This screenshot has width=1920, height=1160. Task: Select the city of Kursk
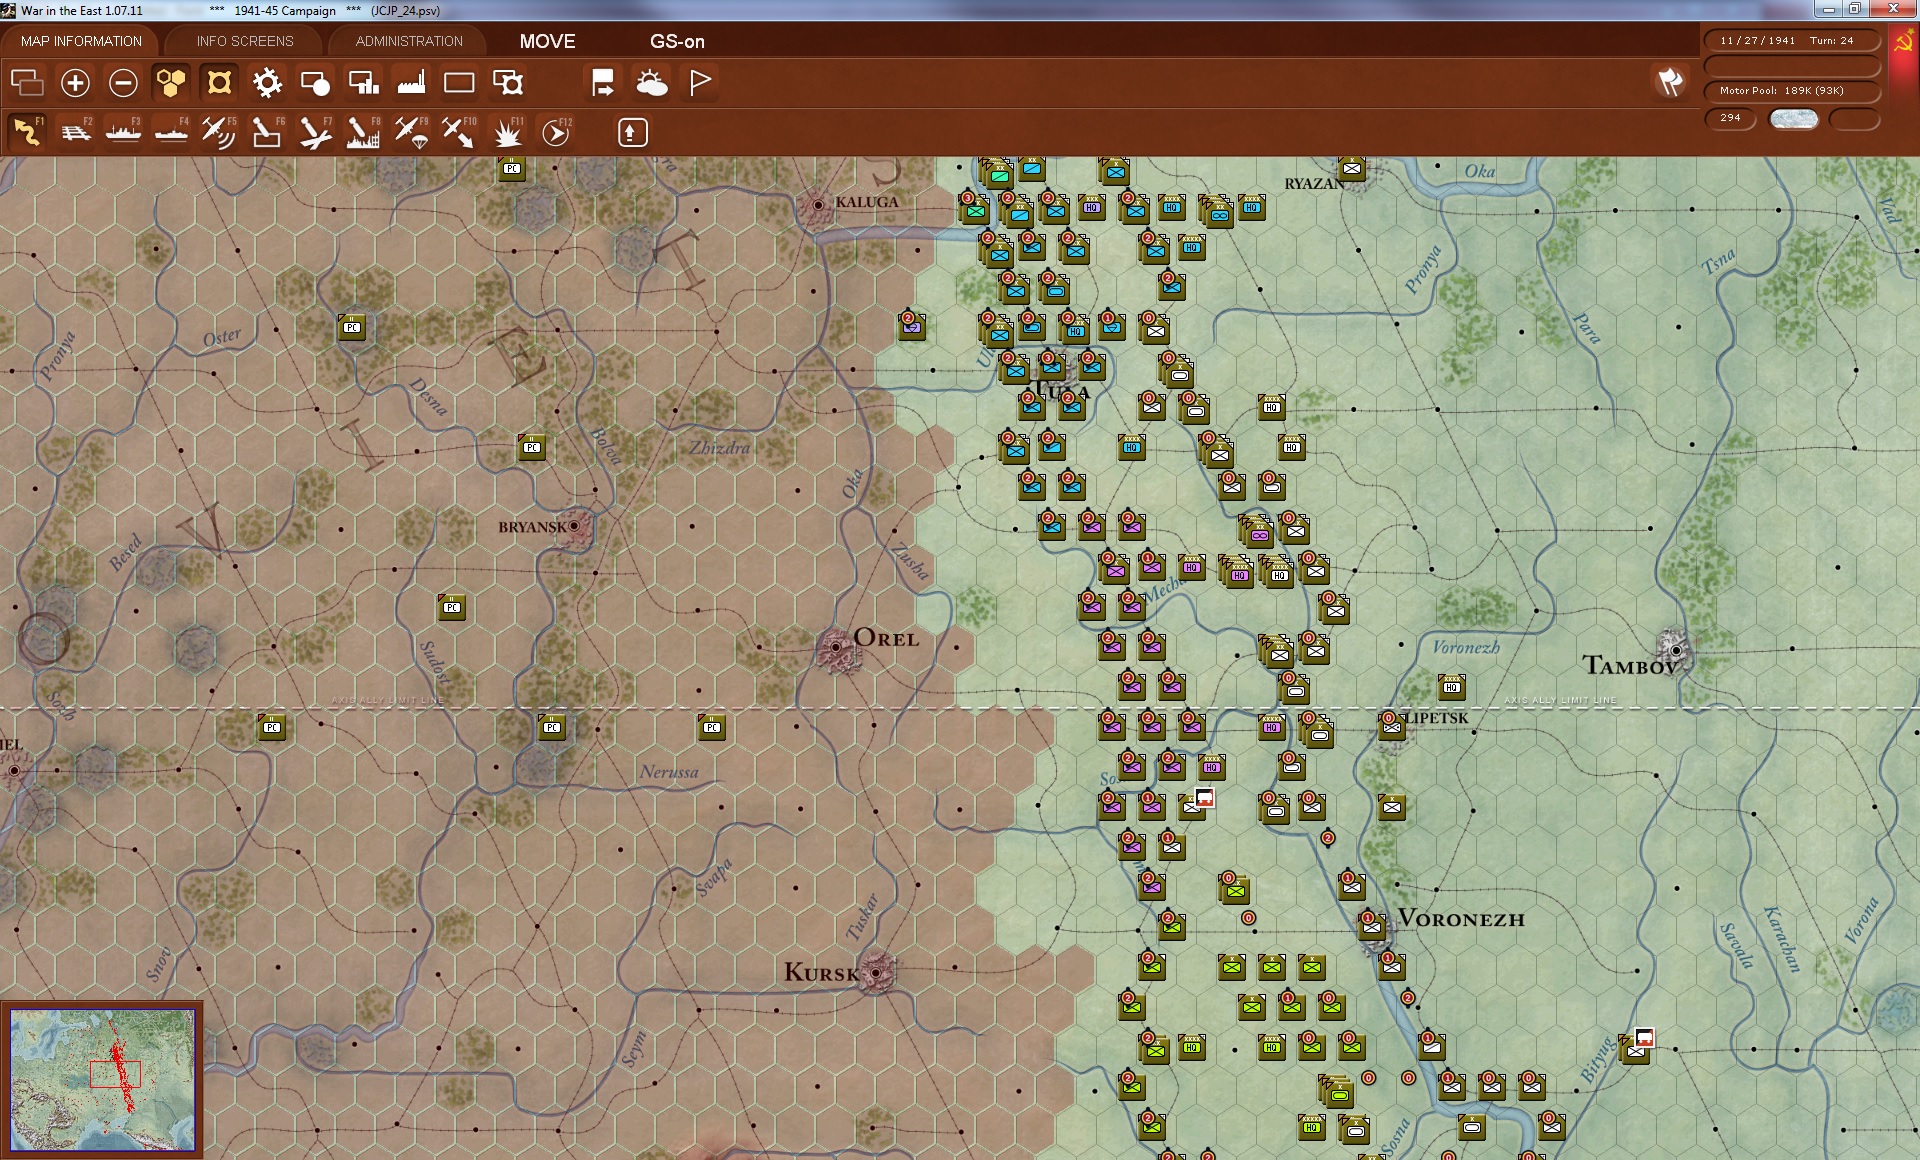pos(876,972)
